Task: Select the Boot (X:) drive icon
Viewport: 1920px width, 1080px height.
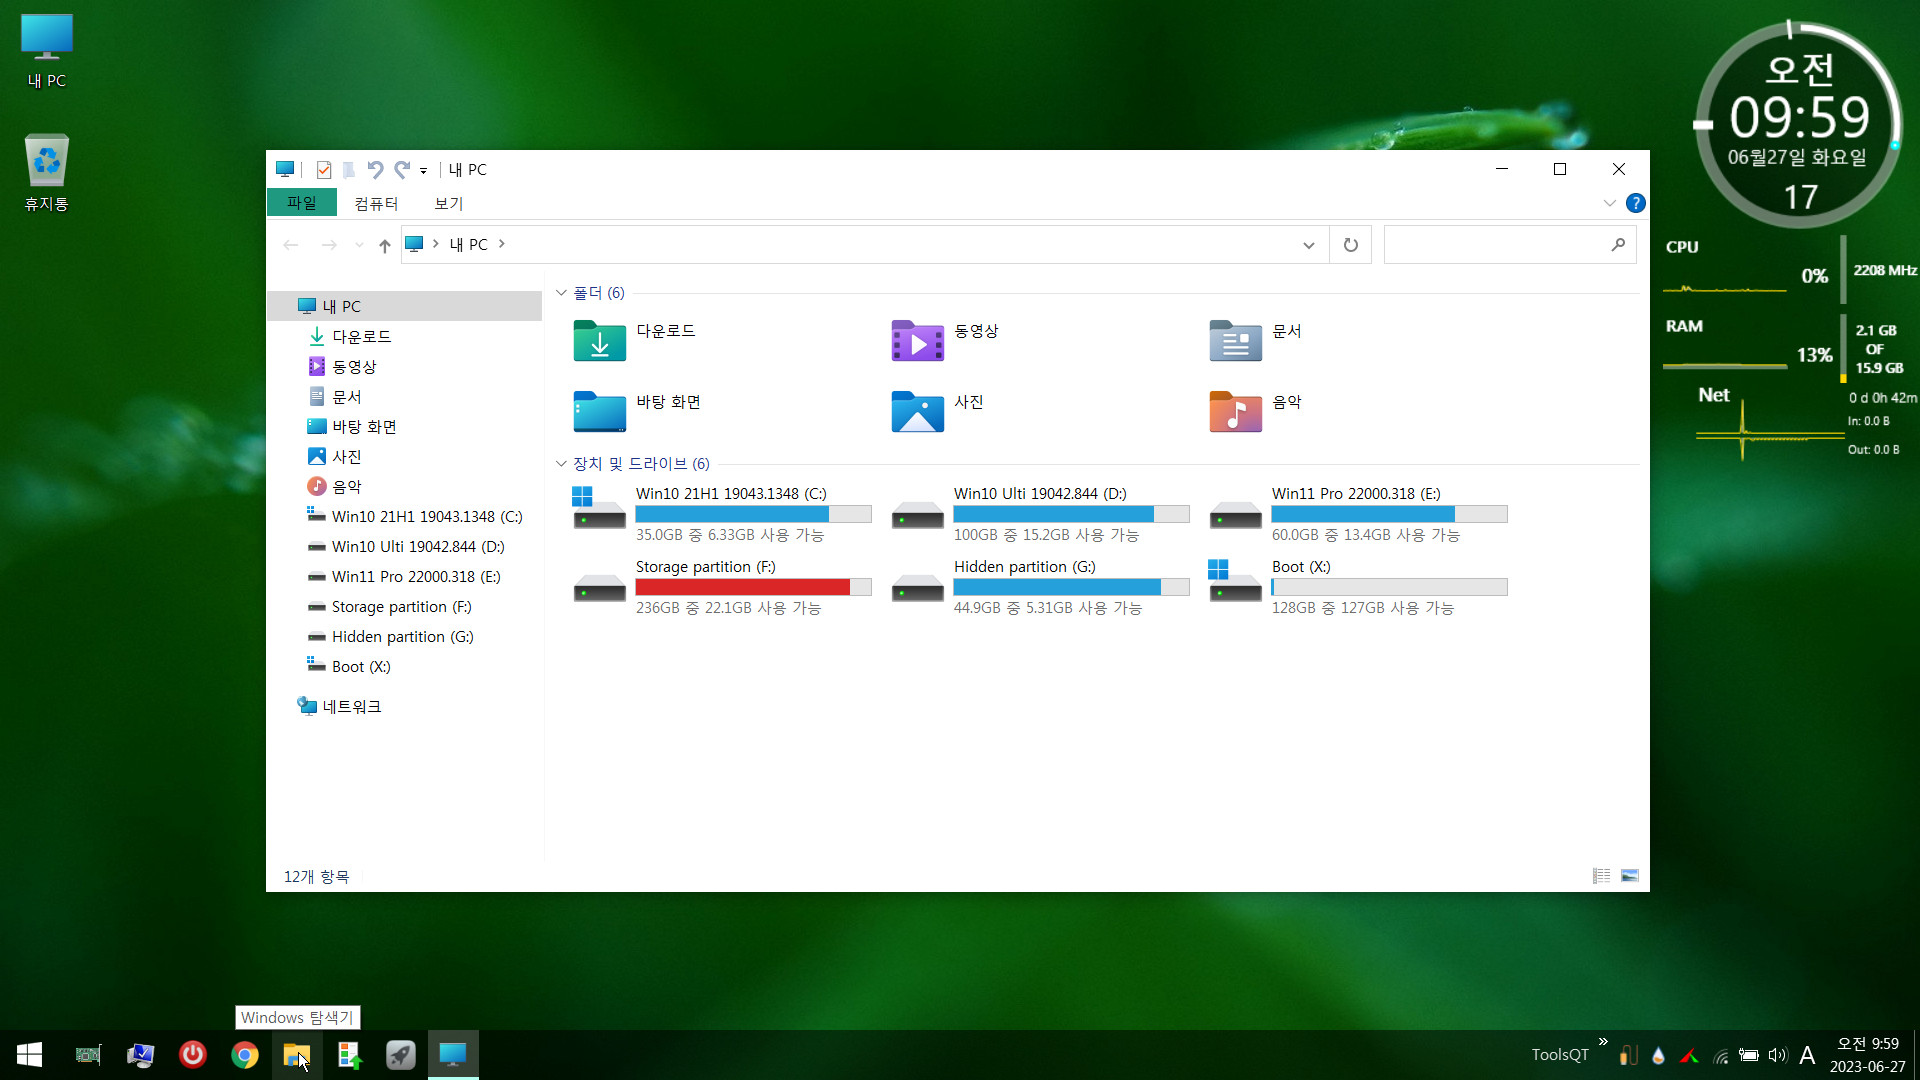Action: (x=1235, y=583)
